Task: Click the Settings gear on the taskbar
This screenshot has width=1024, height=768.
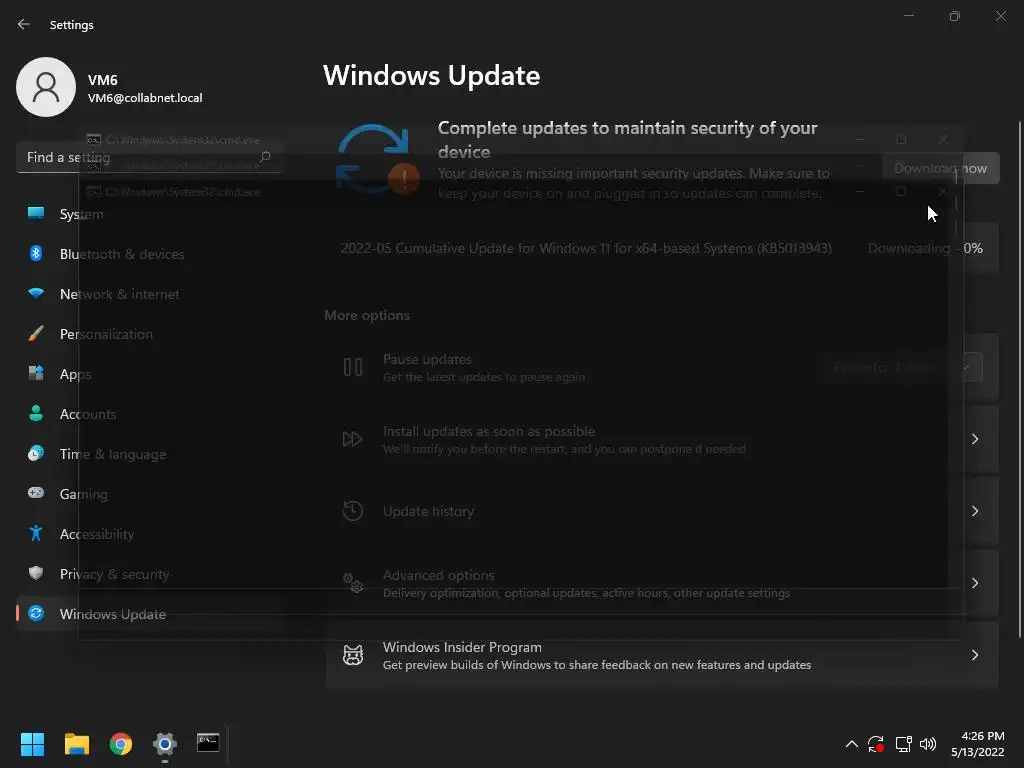Action: click(165, 743)
